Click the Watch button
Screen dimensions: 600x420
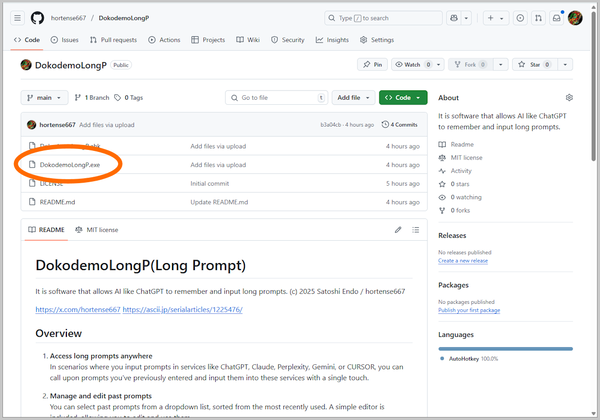point(412,65)
